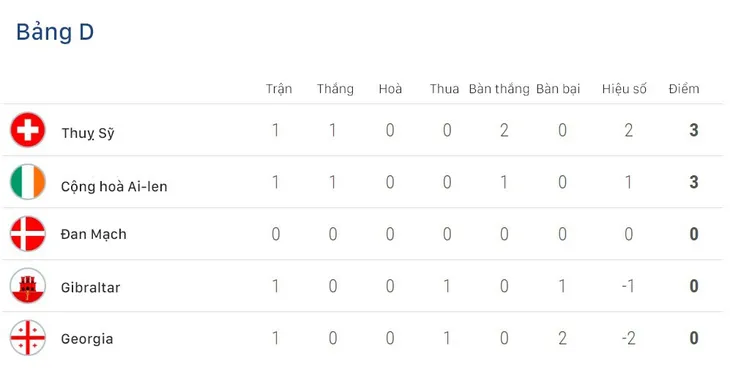Select the Đan Mạch team name
Viewport: 730px width, 368px height.
[x=94, y=234]
